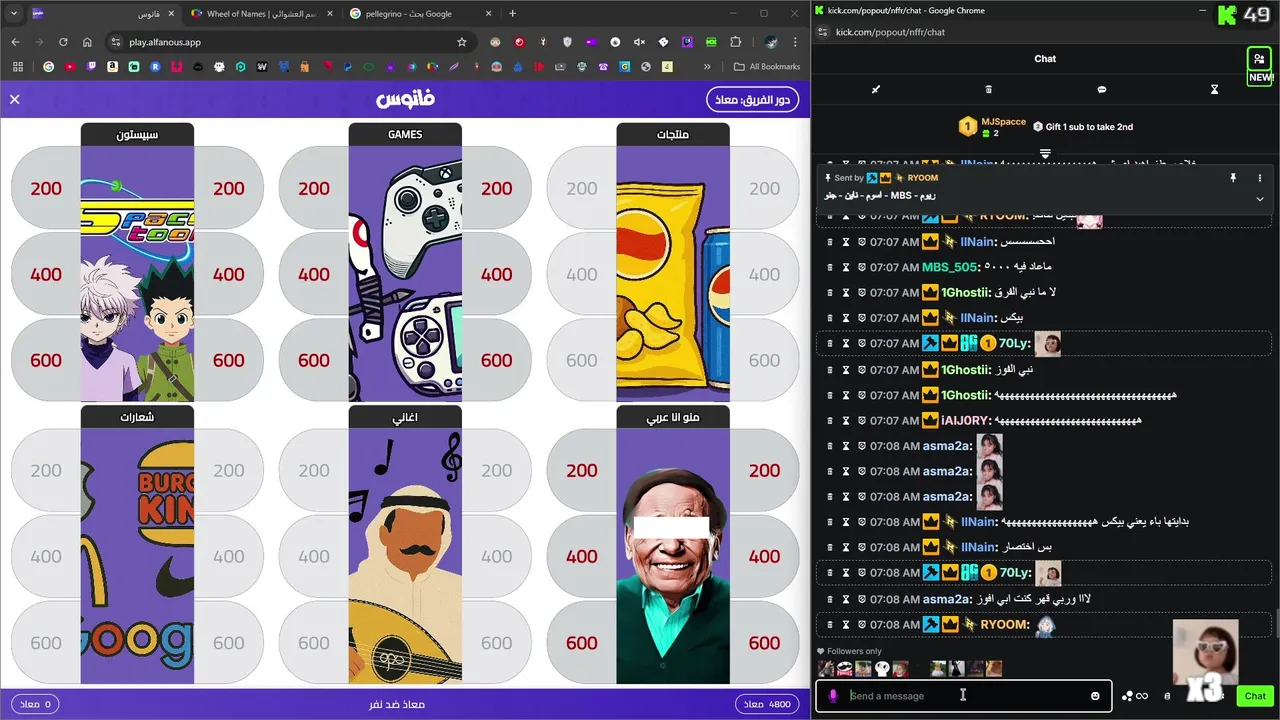This screenshot has width=1280, height=720.
Task: Open the apps grid in bookmarks bar
Action: pos(16,67)
